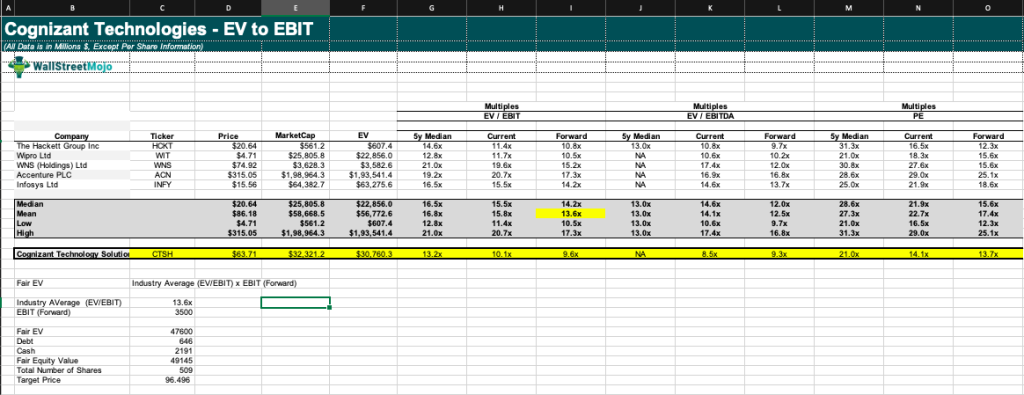Select Infosys price '$15.56'

228,184
